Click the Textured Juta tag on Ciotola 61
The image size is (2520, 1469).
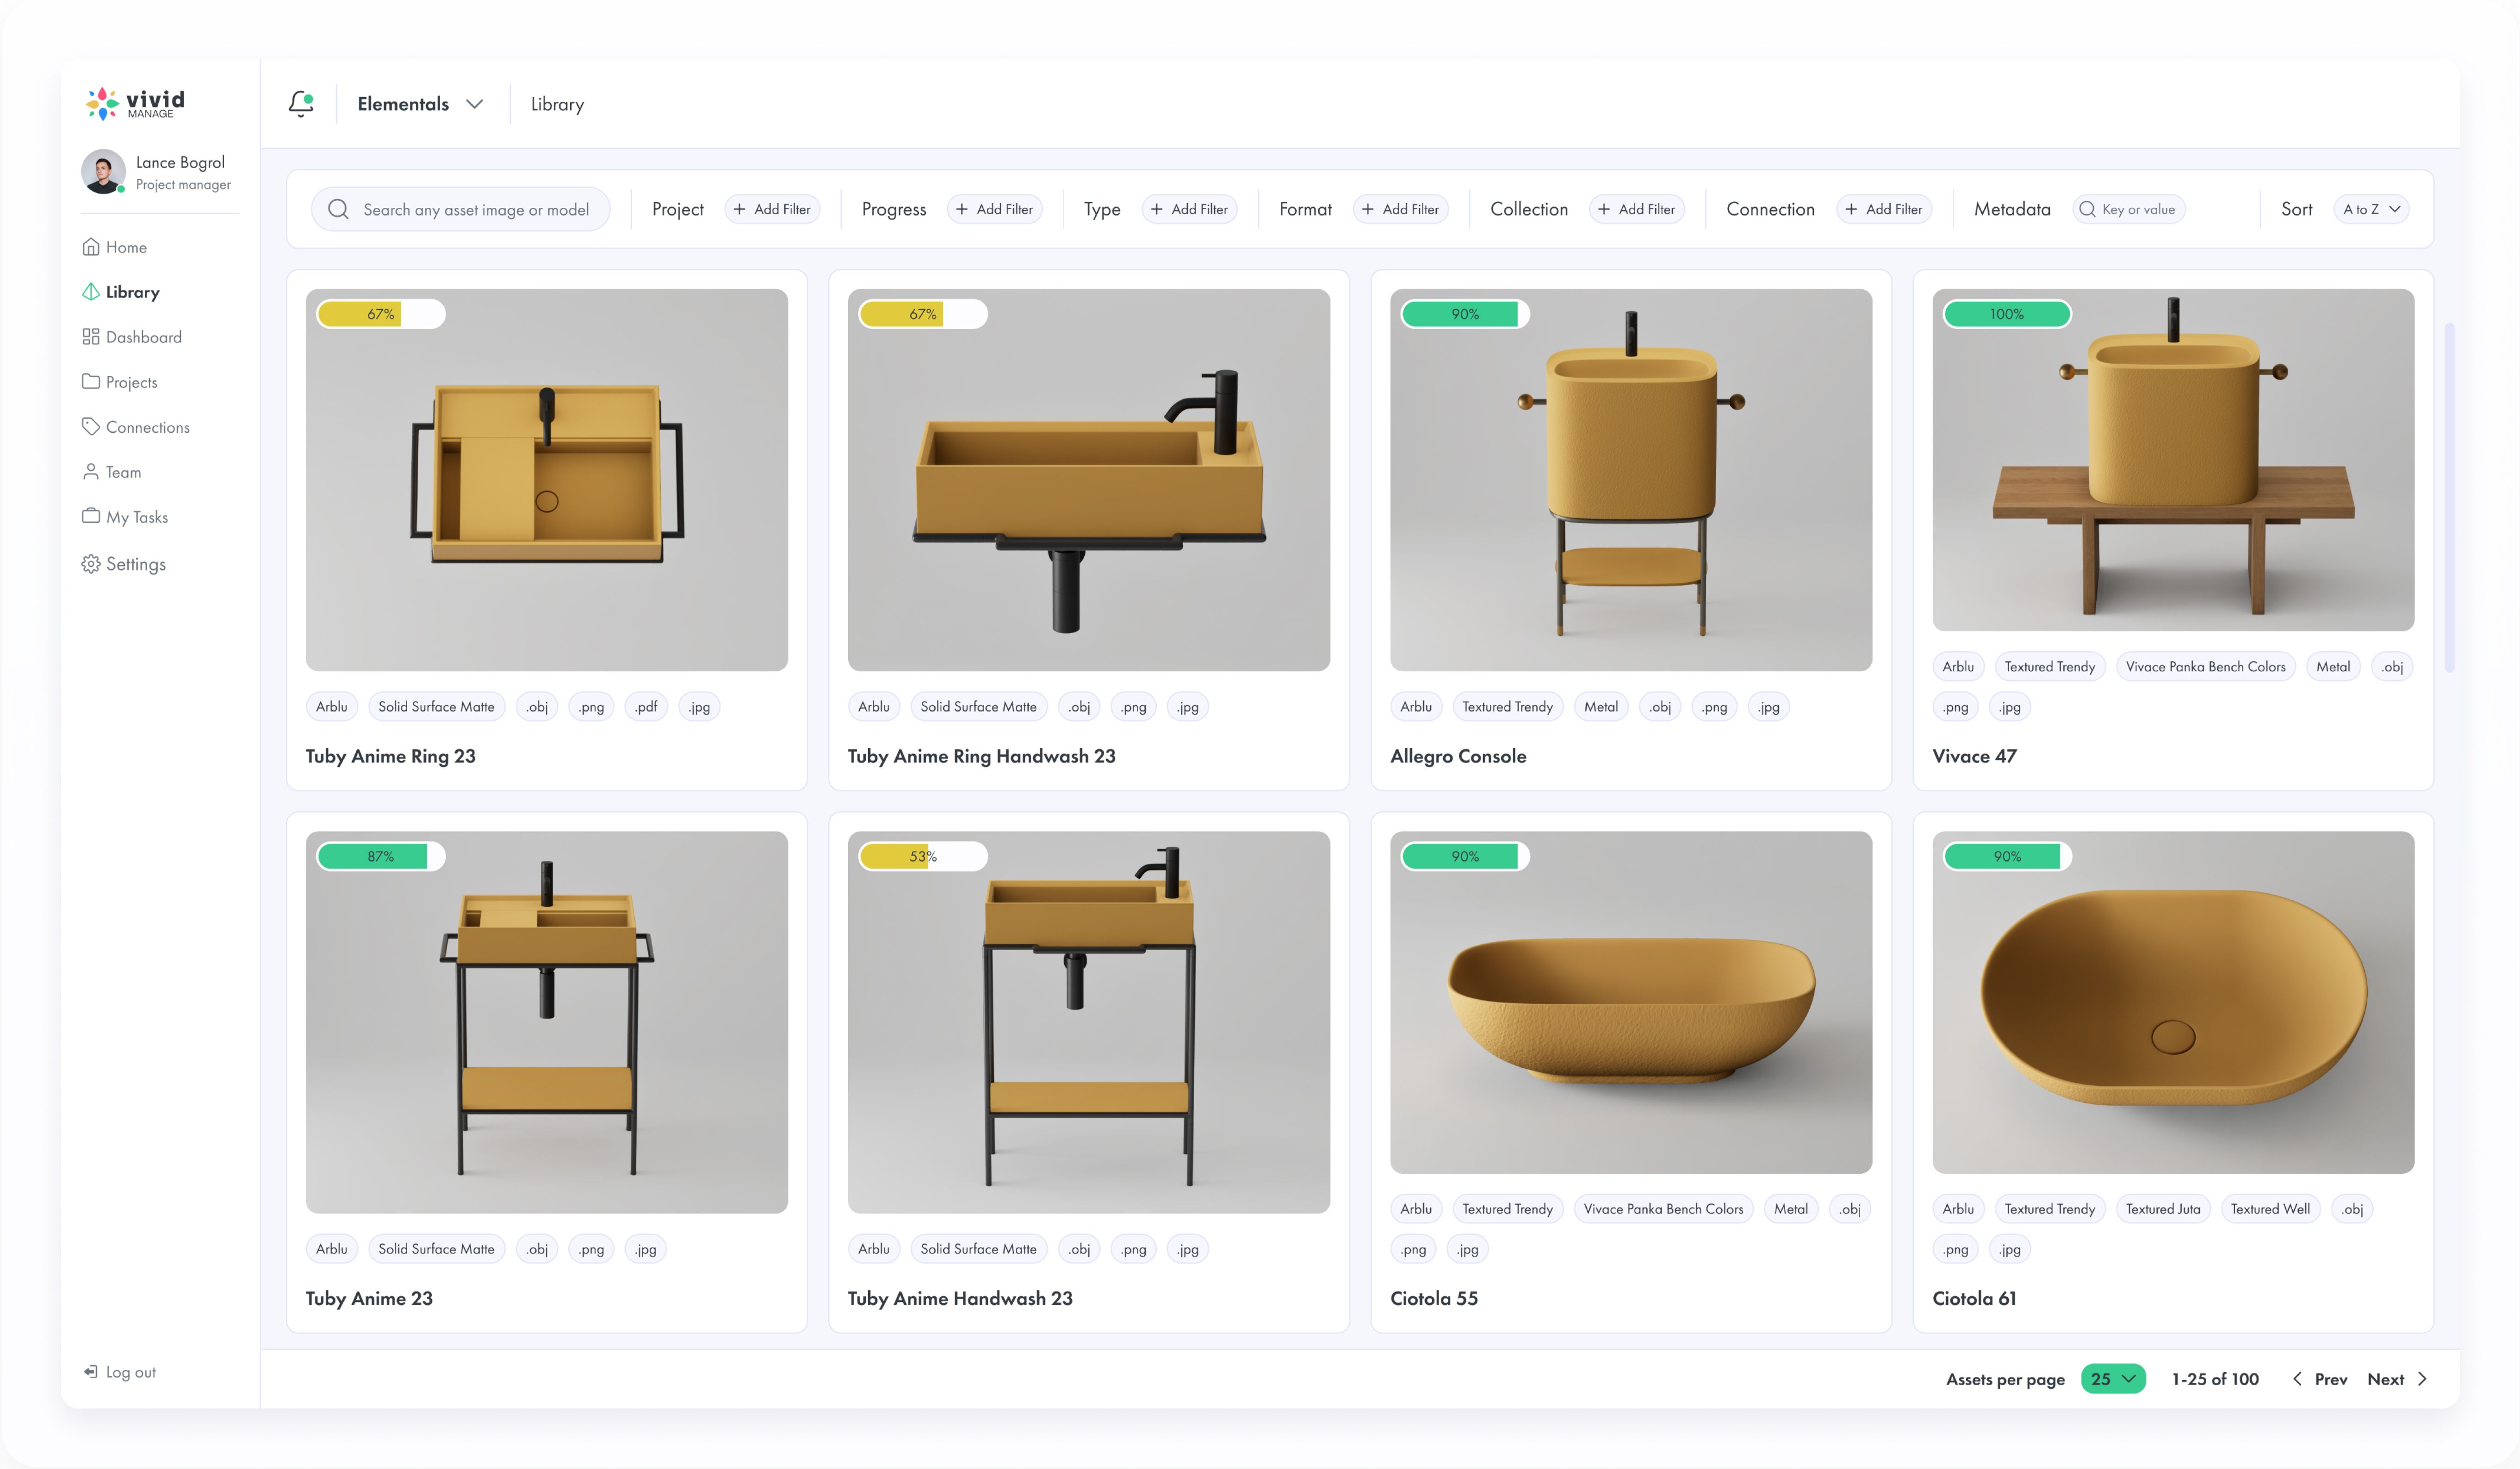point(2162,1208)
